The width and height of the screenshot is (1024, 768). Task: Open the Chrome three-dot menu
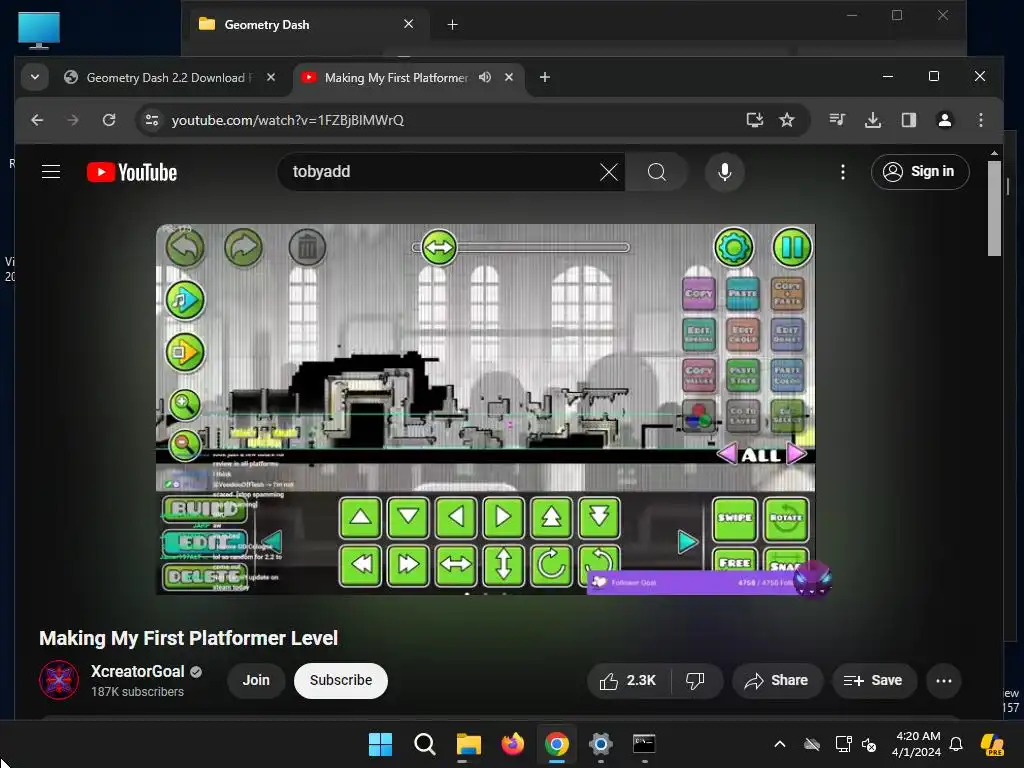[980, 120]
